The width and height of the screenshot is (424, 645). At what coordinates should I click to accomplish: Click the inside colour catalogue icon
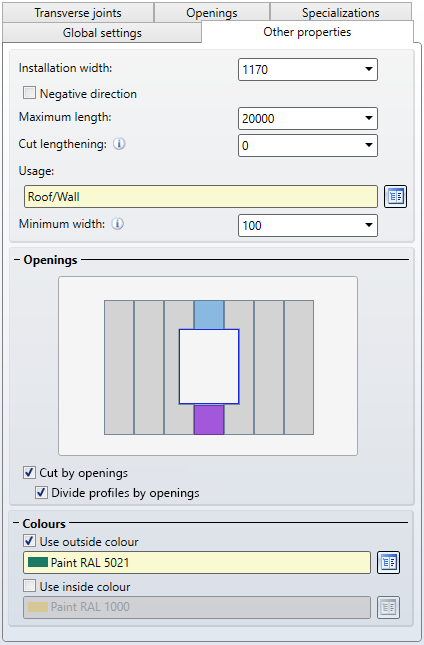tap(389, 607)
